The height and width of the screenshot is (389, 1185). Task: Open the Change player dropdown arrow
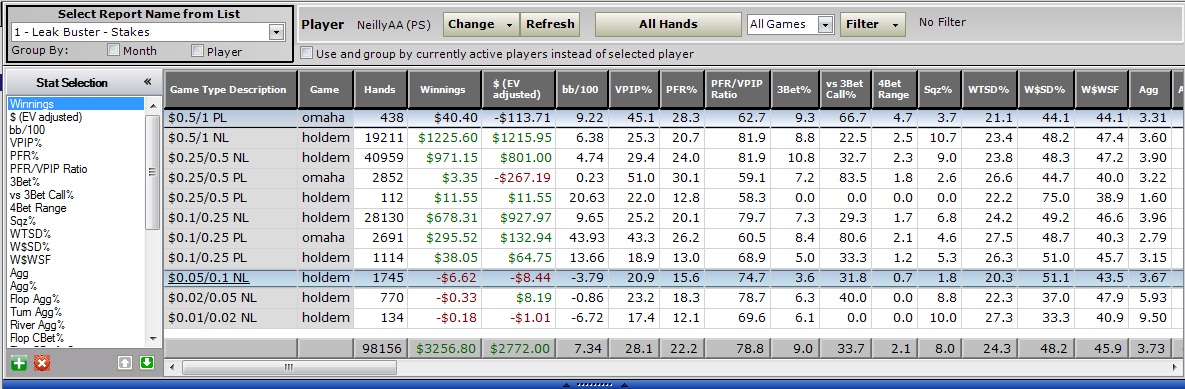509,24
